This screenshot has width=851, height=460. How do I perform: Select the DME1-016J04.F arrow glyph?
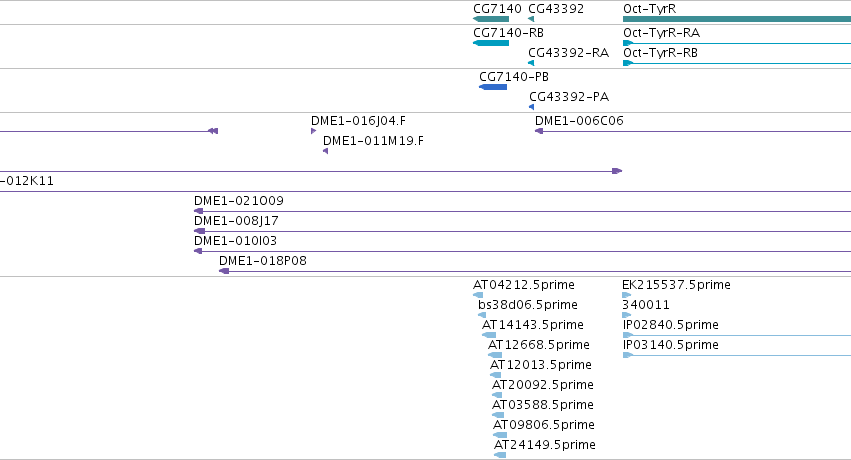click(x=313, y=131)
